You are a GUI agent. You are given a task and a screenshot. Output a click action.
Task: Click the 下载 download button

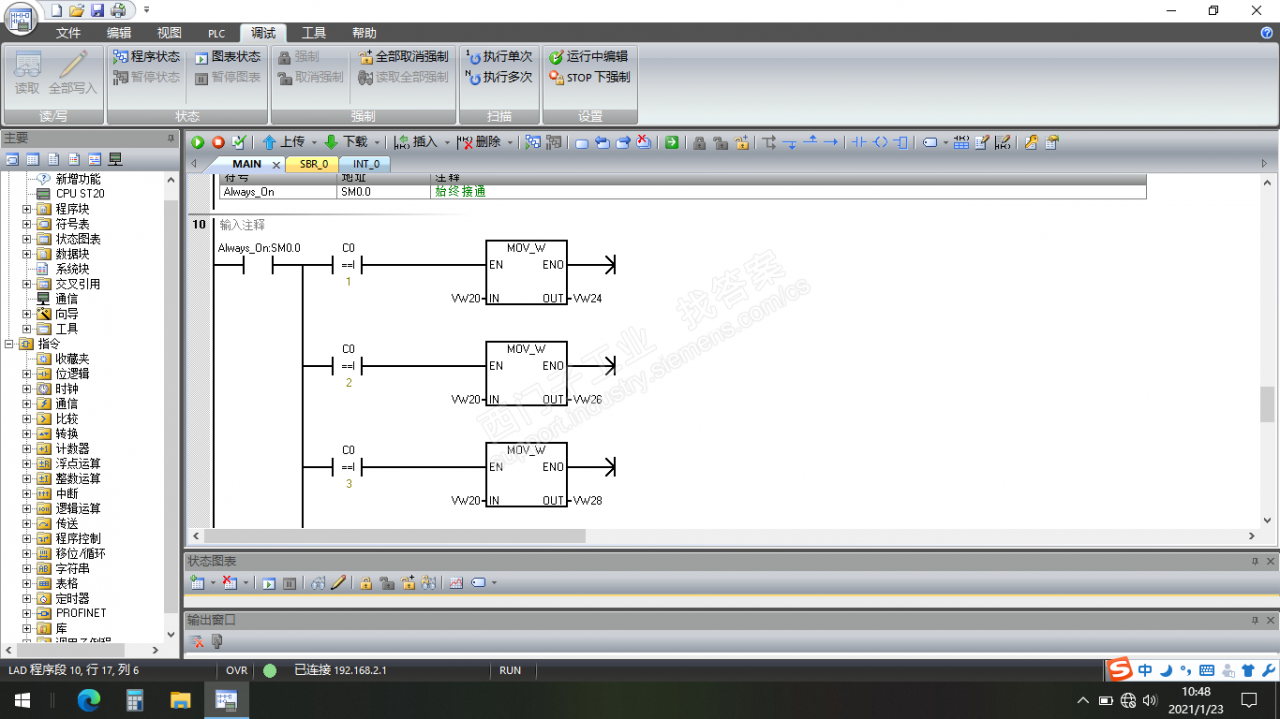point(345,142)
